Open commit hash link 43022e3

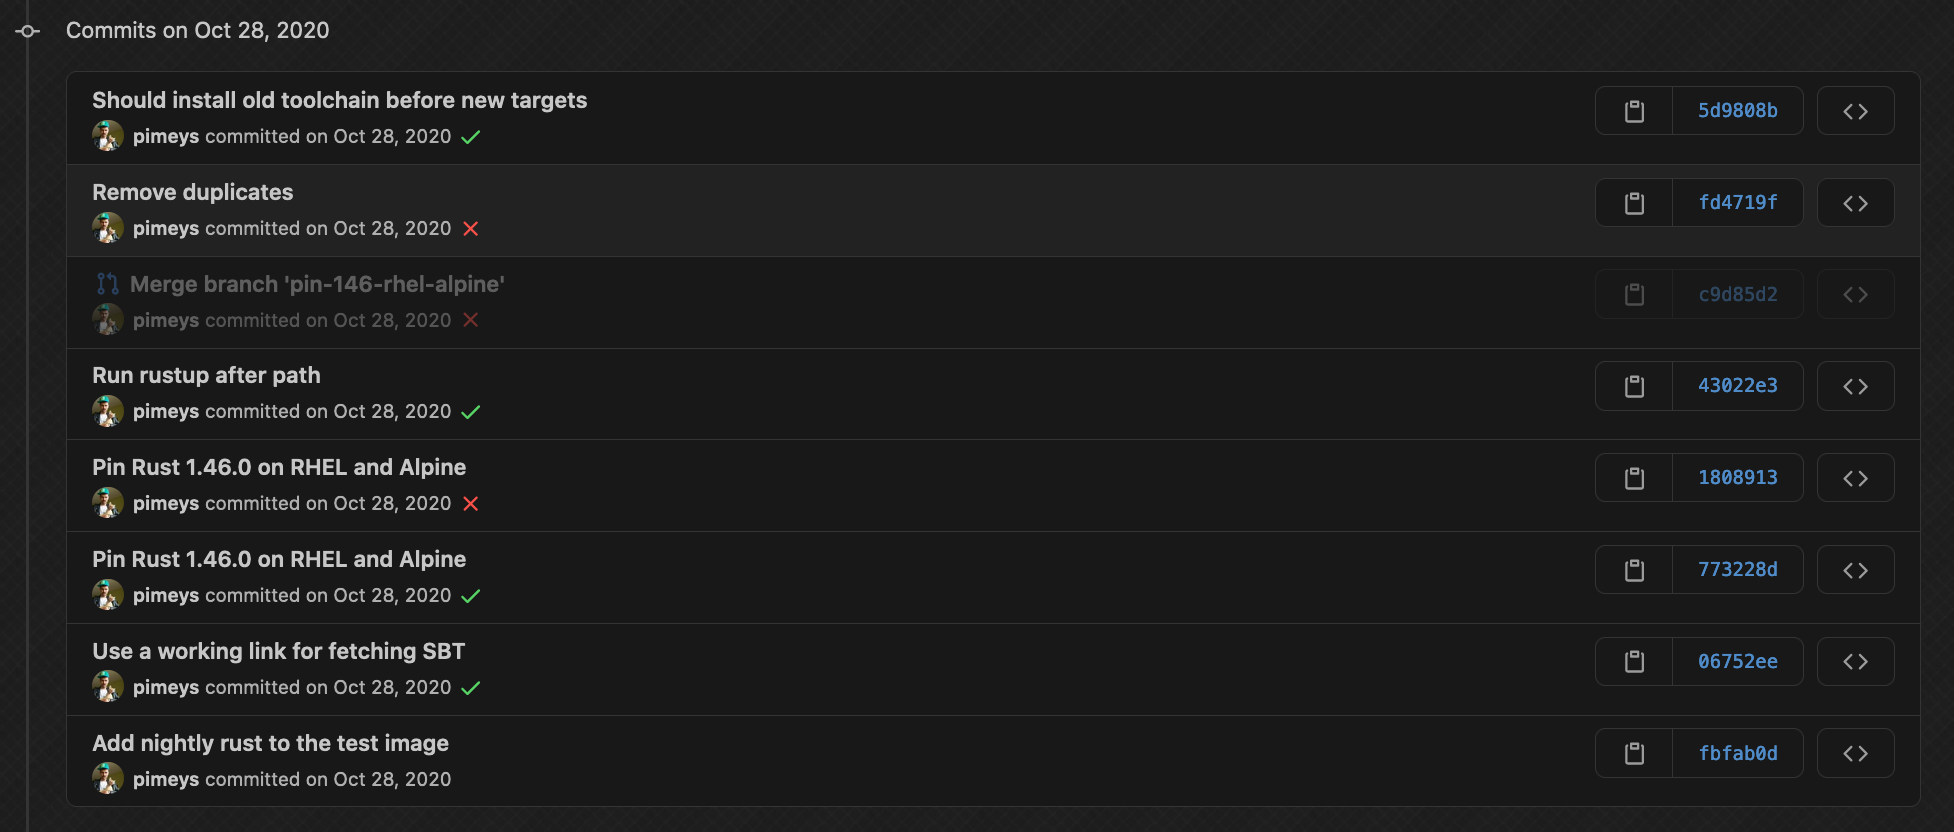tap(1738, 386)
